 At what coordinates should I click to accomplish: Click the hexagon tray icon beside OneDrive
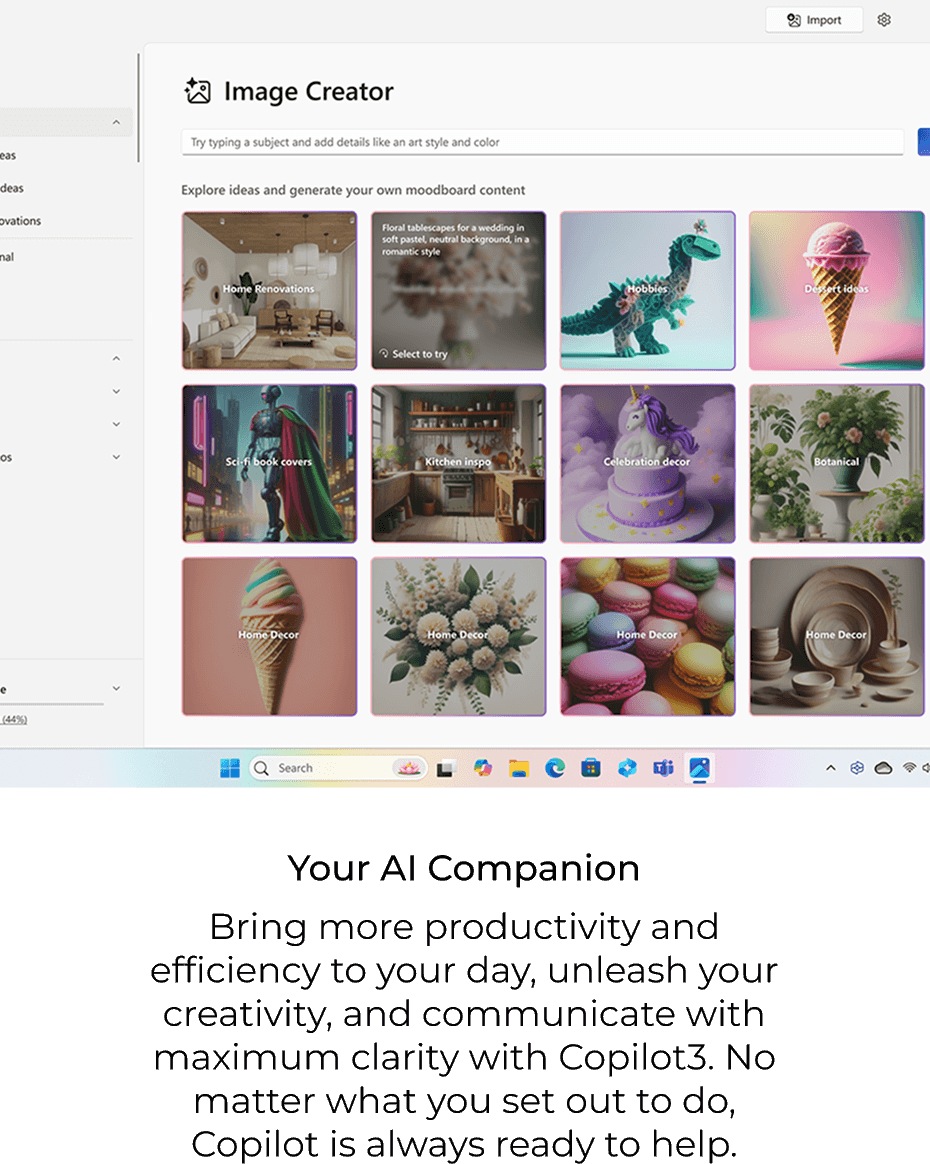[x=857, y=768]
